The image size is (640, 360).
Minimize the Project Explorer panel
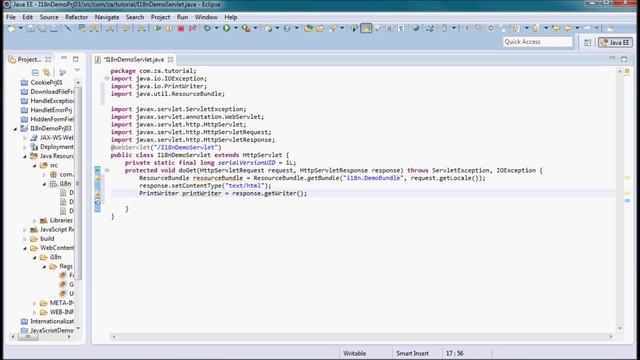click(64, 59)
